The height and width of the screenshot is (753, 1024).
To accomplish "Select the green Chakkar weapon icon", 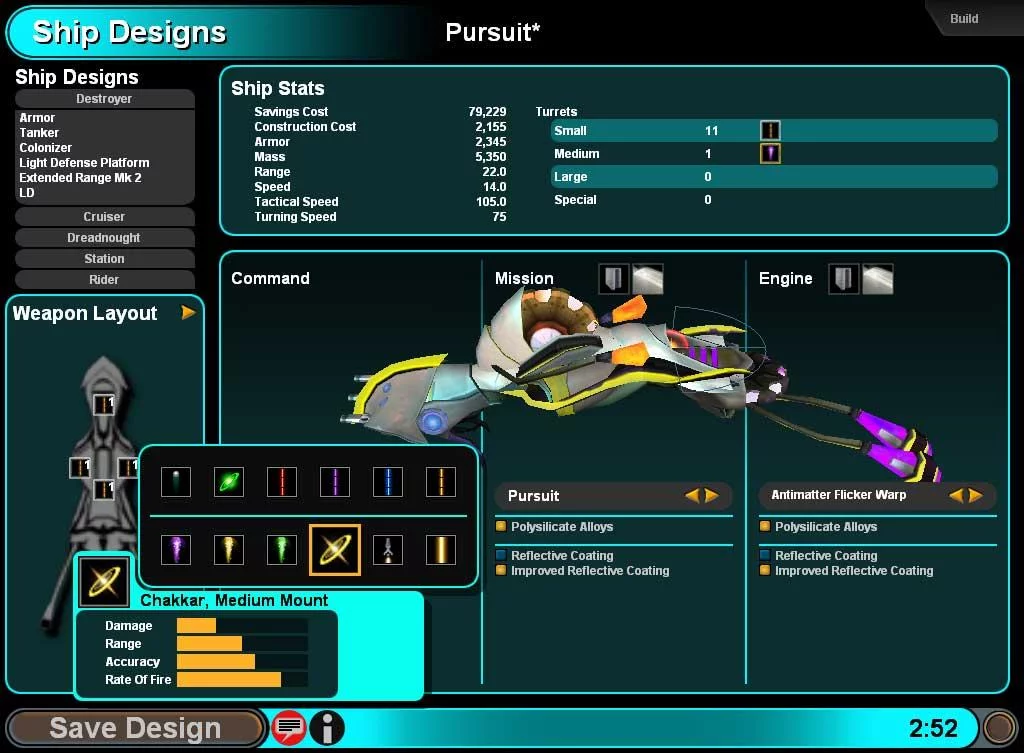I will (228, 481).
